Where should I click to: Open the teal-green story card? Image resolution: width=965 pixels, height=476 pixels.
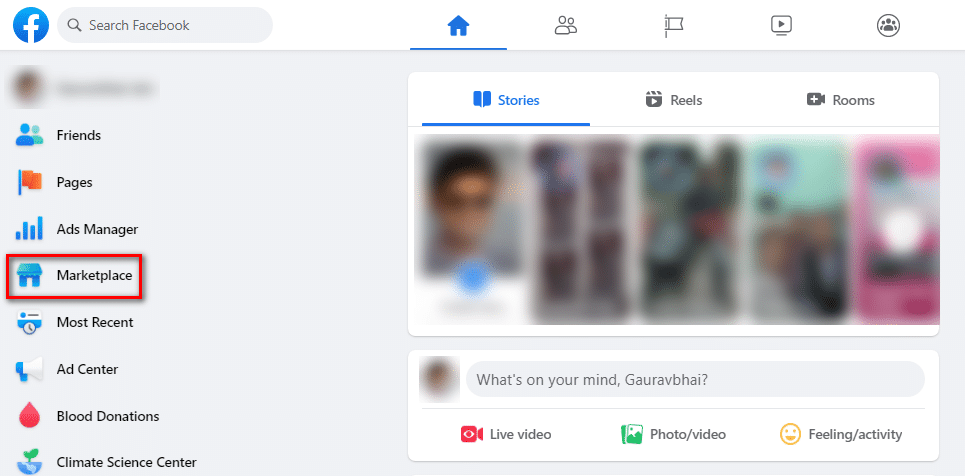(x=798, y=229)
